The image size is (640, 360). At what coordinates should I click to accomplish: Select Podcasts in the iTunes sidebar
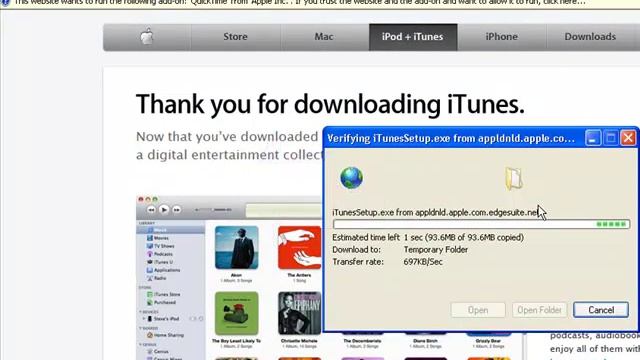160,254
